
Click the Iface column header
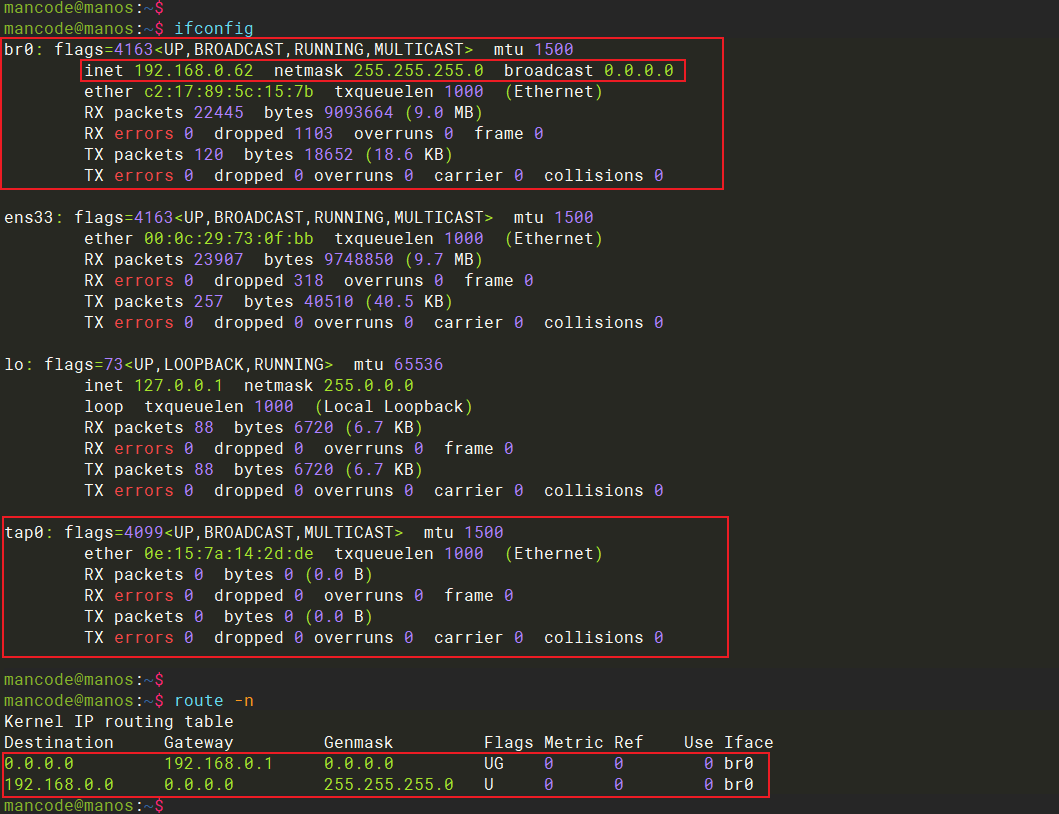pos(748,743)
